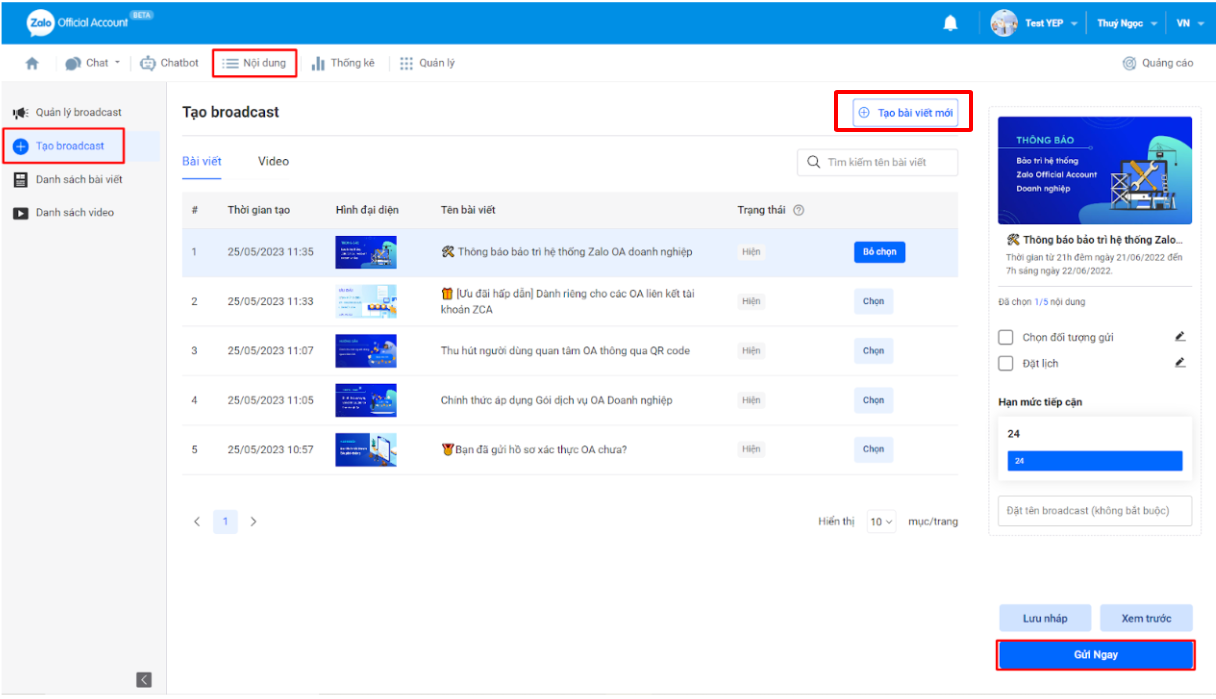Viewport: 1216px width, 699px height.
Task: Click Tạo bài viết mới button
Action: tap(905, 113)
